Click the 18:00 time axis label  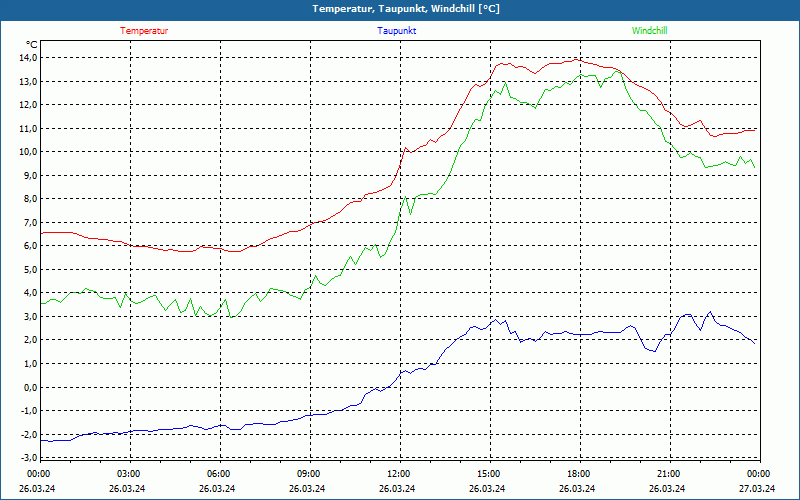click(x=578, y=474)
